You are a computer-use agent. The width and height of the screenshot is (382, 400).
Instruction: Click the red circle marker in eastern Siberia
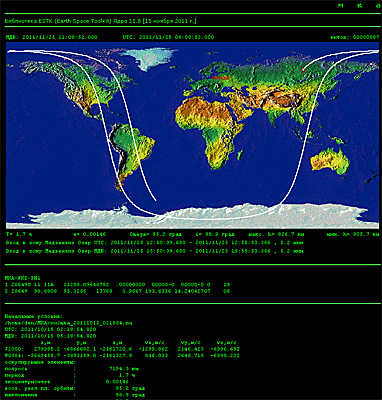coord(303,70)
